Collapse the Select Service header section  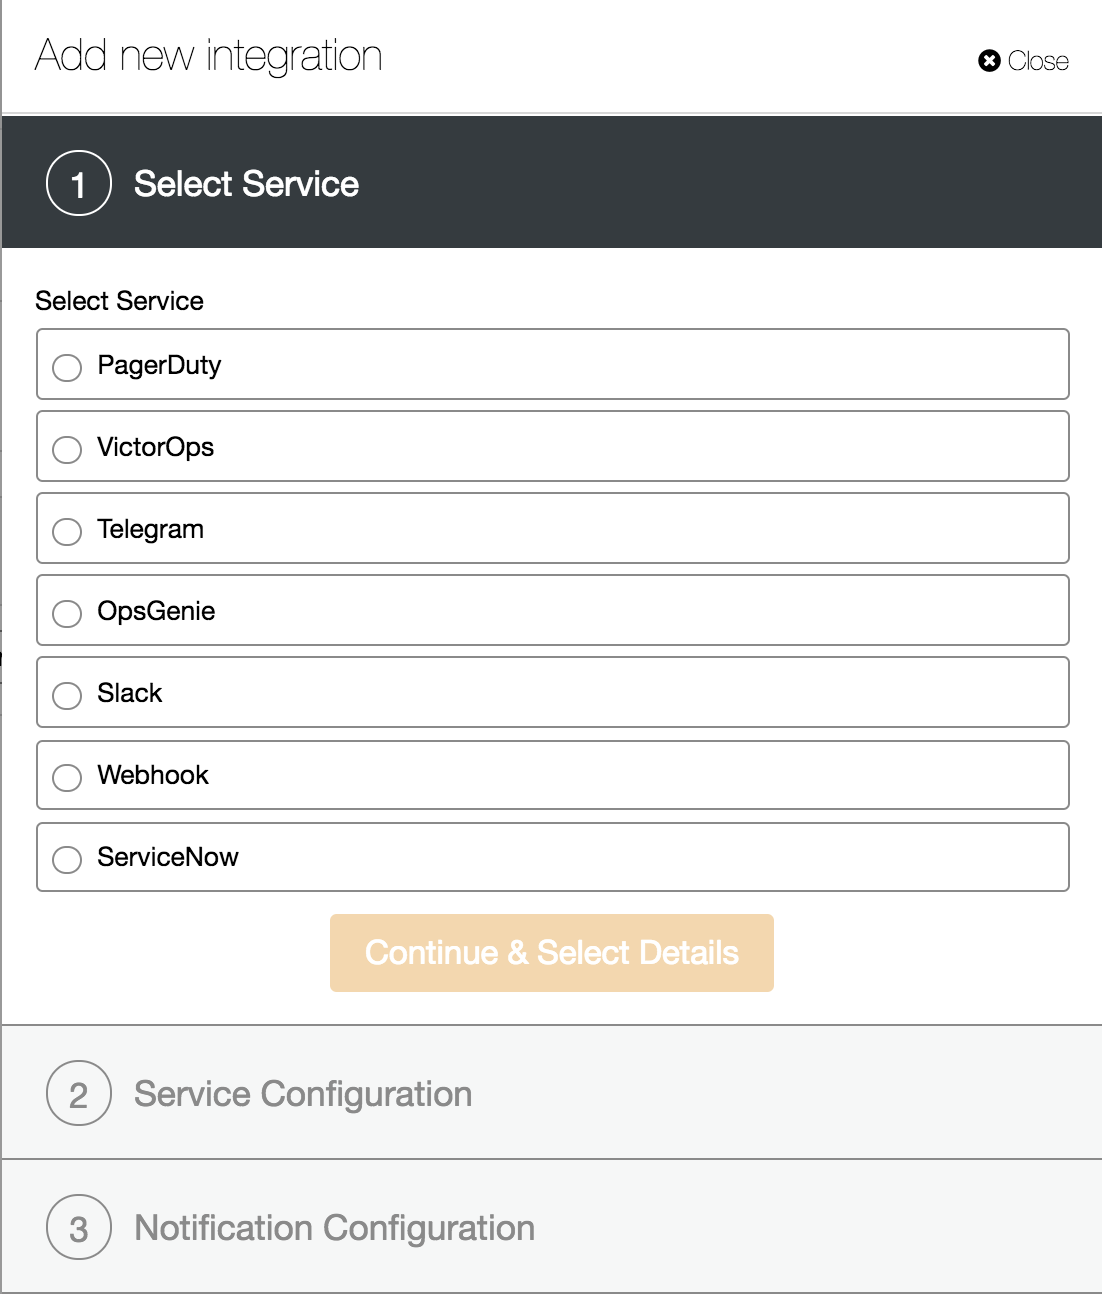point(552,183)
